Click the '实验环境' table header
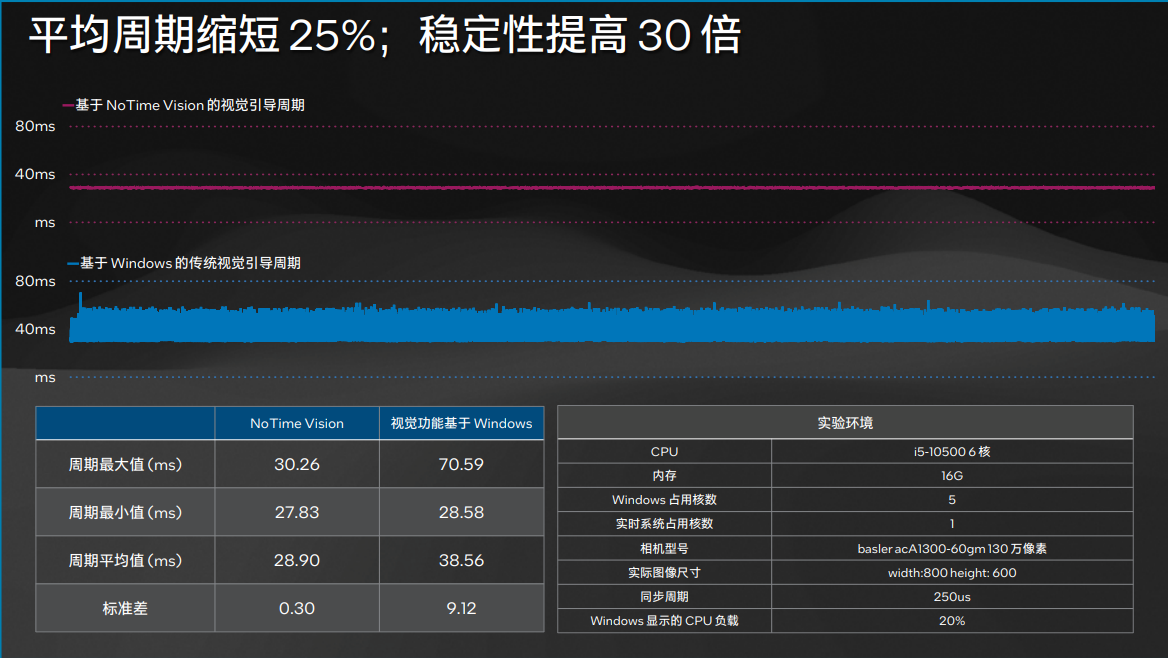 coord(845,423)
